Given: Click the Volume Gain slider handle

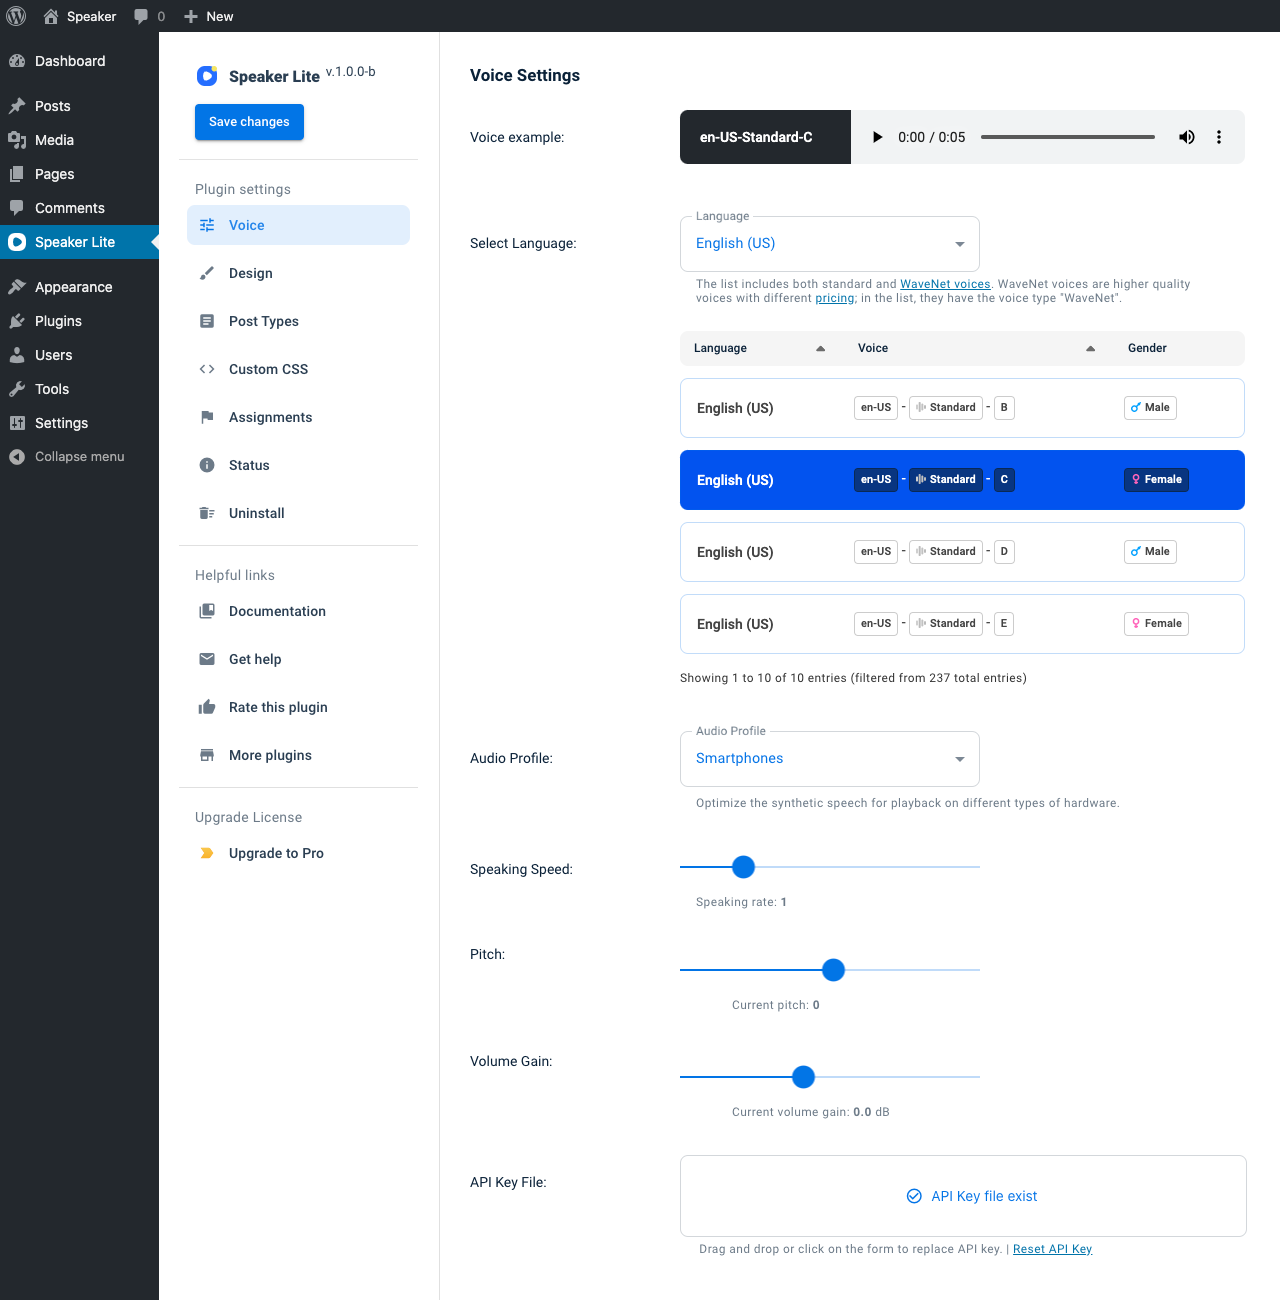Looking at the screenshot, I should point(803,1077).
